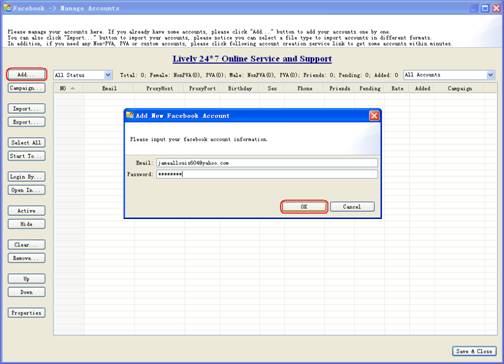Click the Email input field in the dialog
This screenshot has height=364, width=504.
point(267,163)
